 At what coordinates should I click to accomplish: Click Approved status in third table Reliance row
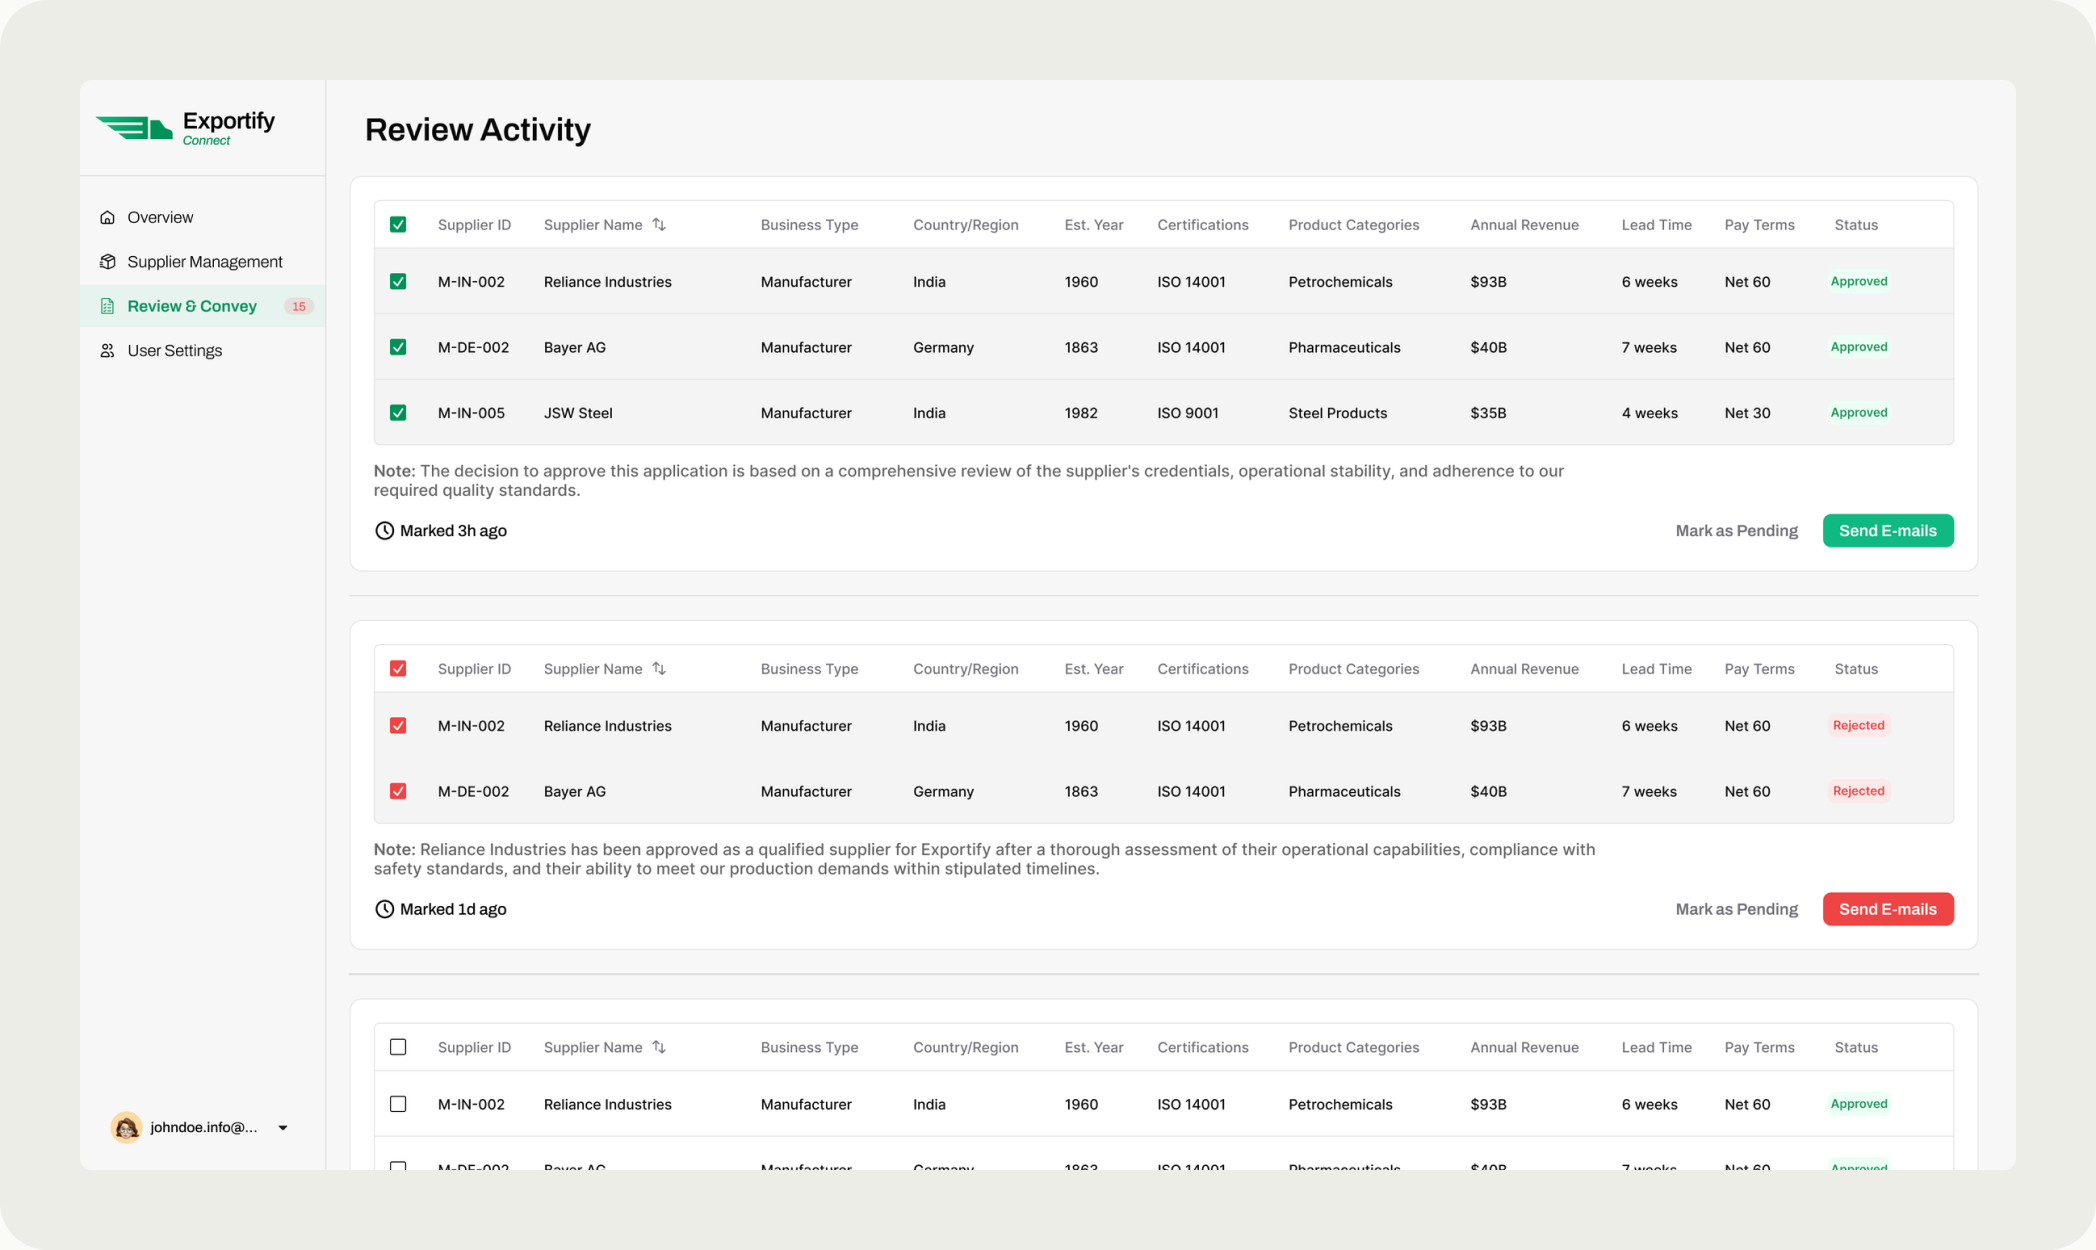click(1858, 1104)
